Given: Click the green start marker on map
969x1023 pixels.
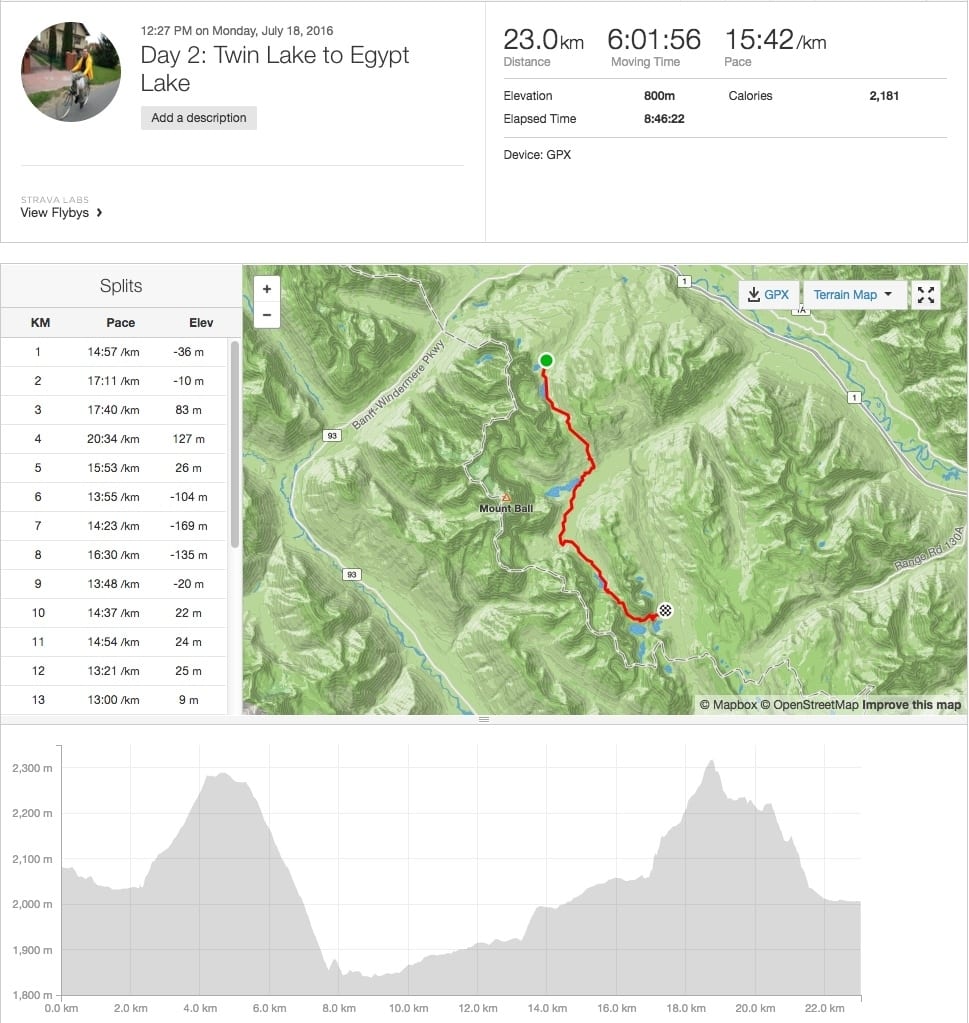Looking at the screenshot, I should tap(546, 361).
